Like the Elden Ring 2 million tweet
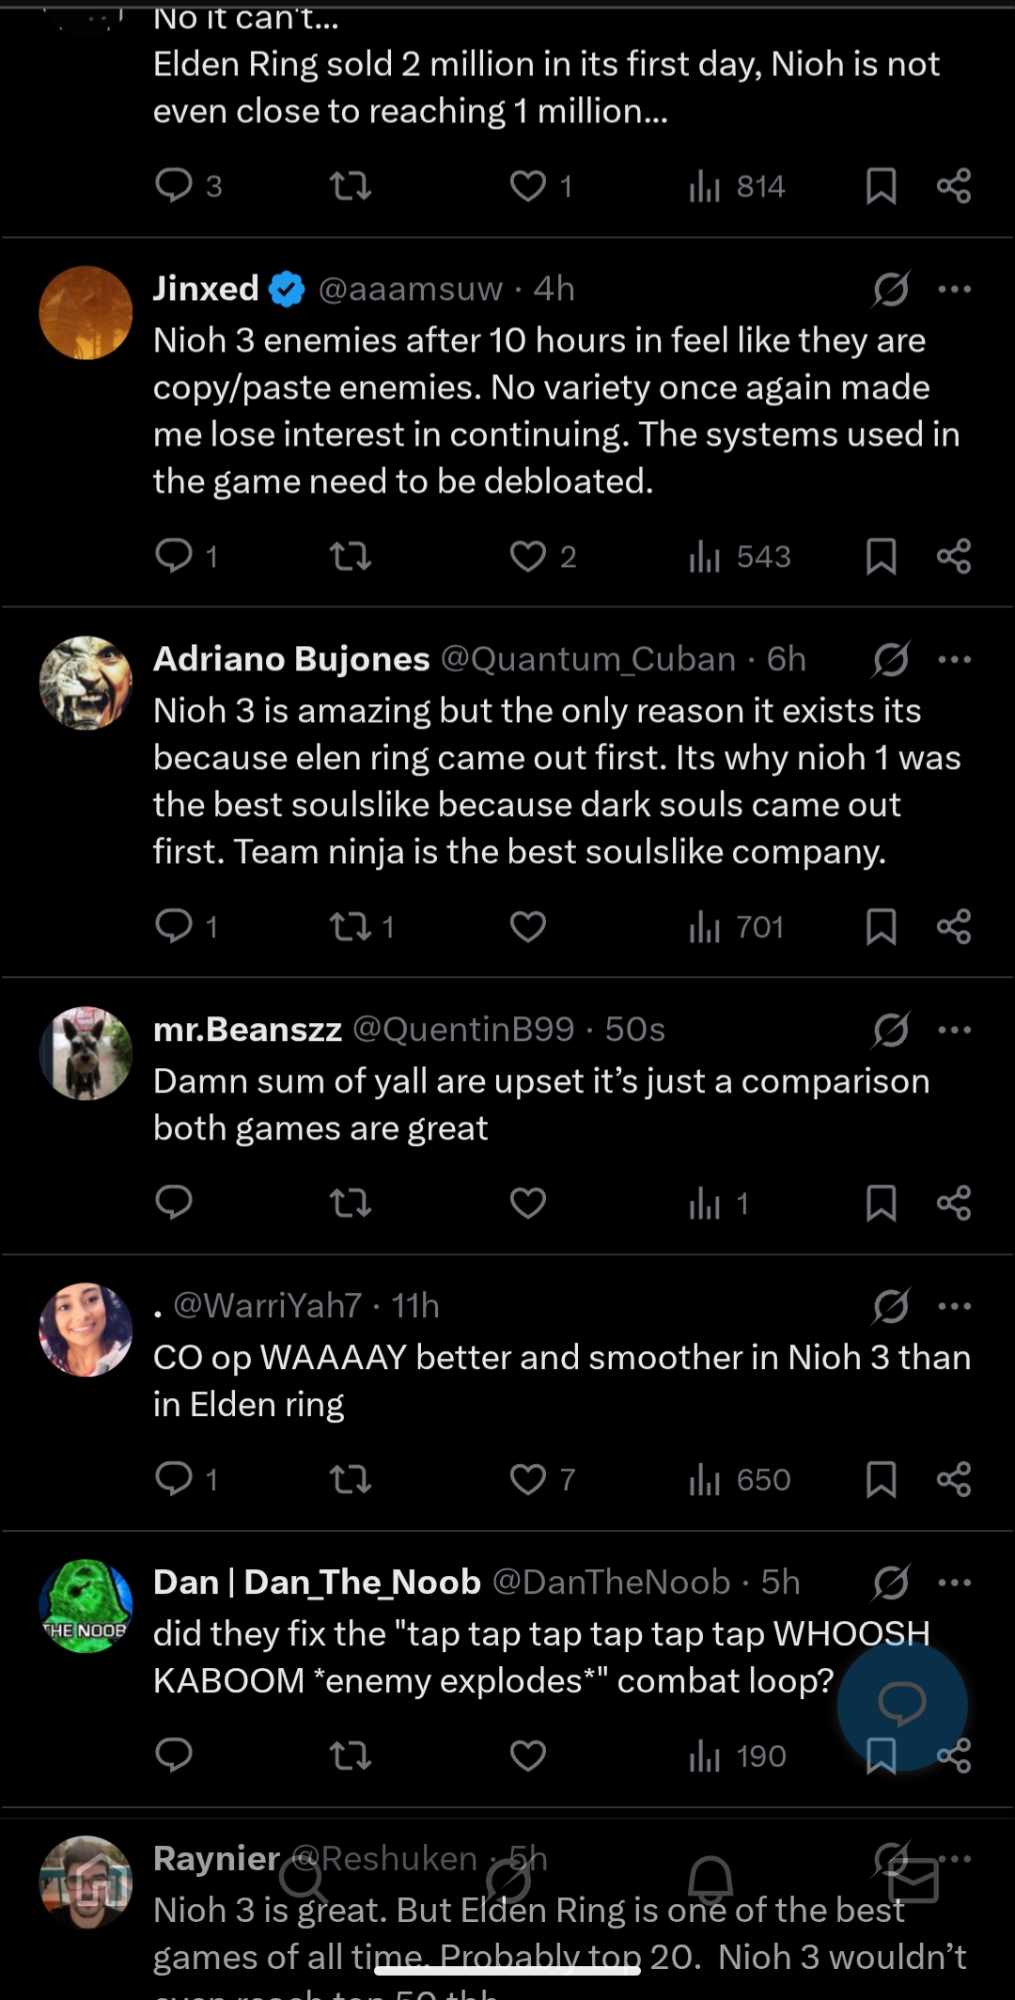 pyautogui.click(x=528, y=186)
